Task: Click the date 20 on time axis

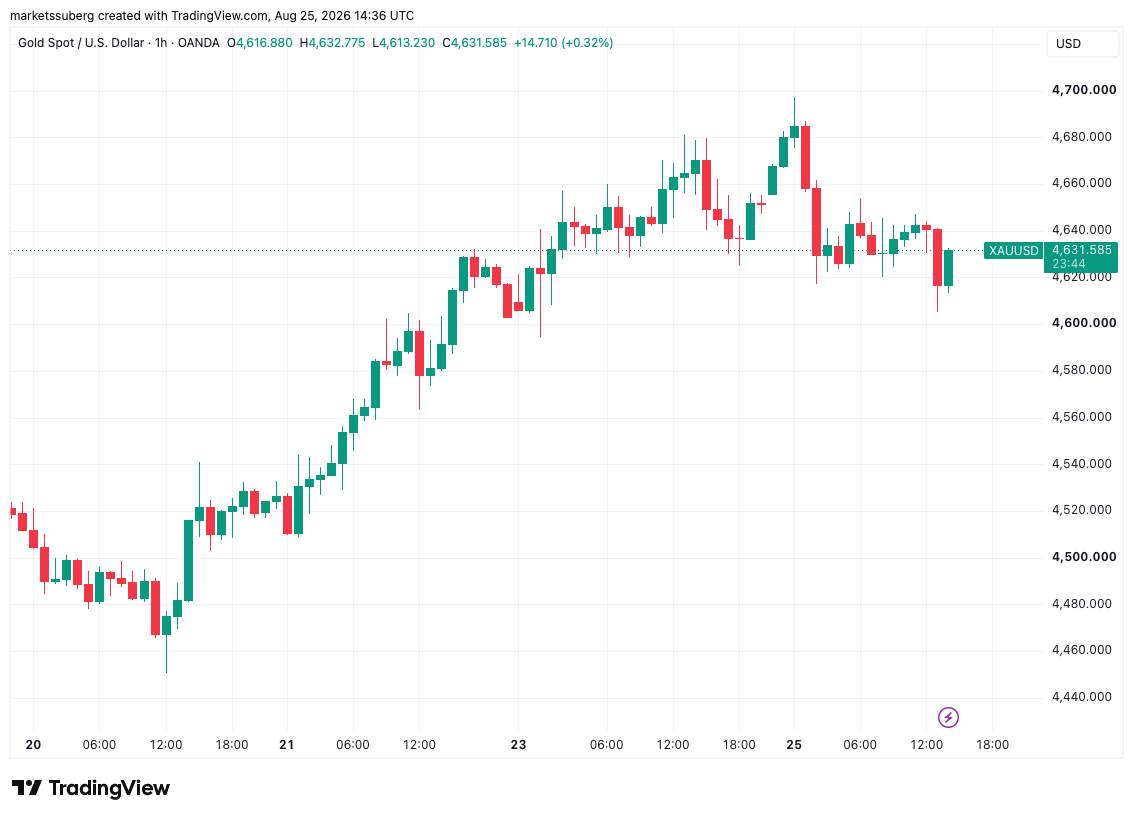Action: tap(33, 745)
